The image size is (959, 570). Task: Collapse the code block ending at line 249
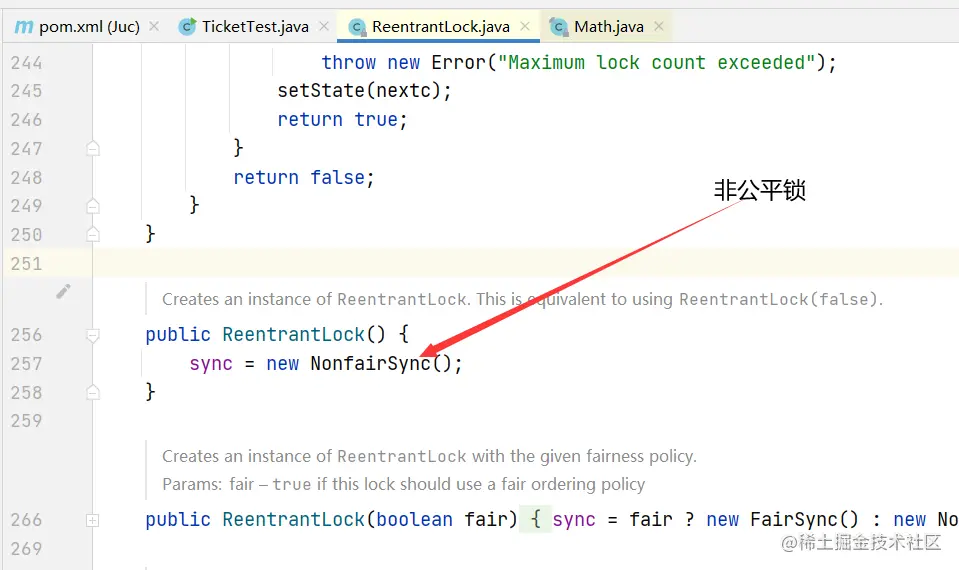point(93,206)
